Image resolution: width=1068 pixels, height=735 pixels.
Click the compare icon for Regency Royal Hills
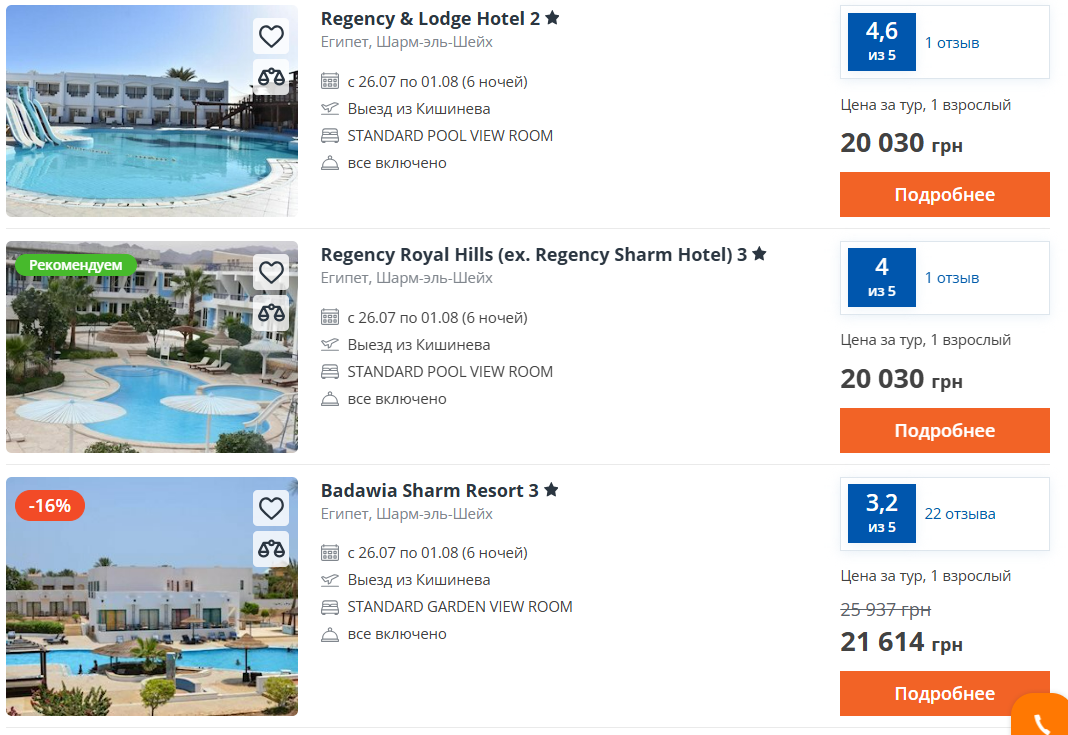tap(270, 312)
